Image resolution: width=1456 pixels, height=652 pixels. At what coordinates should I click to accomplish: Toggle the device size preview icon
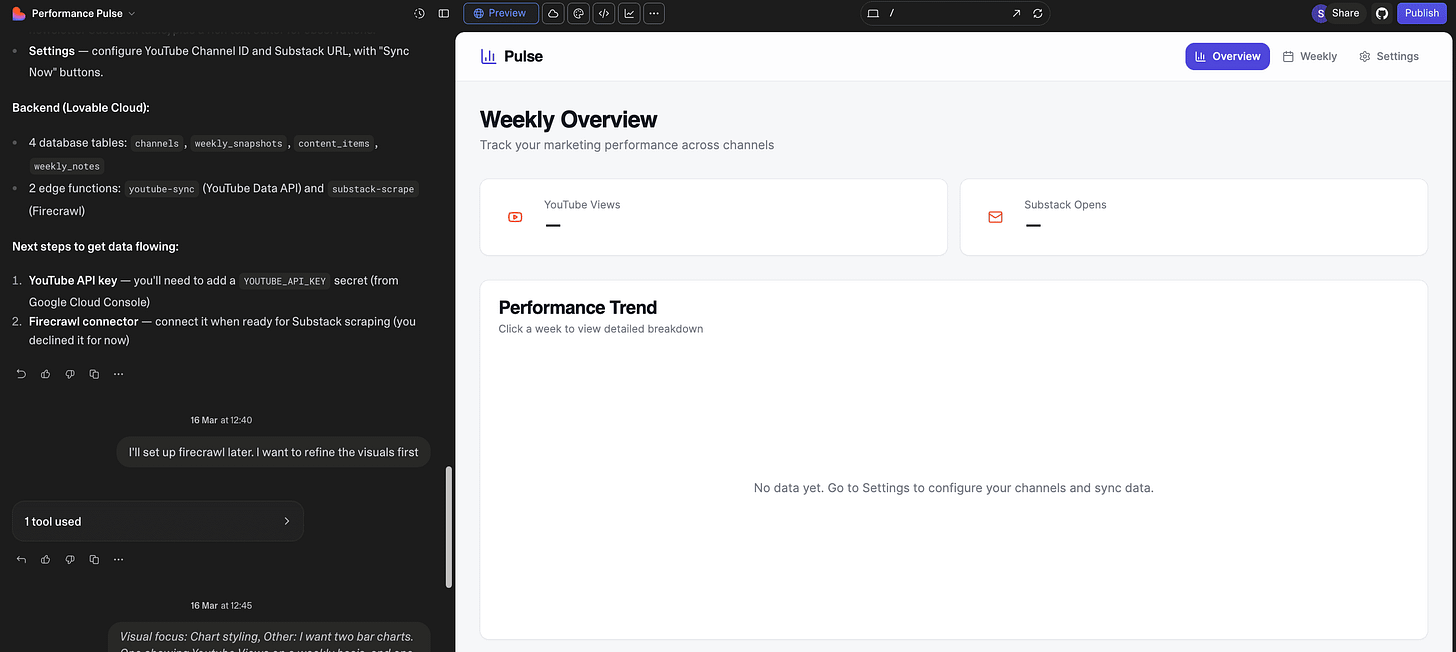[873, 13]
